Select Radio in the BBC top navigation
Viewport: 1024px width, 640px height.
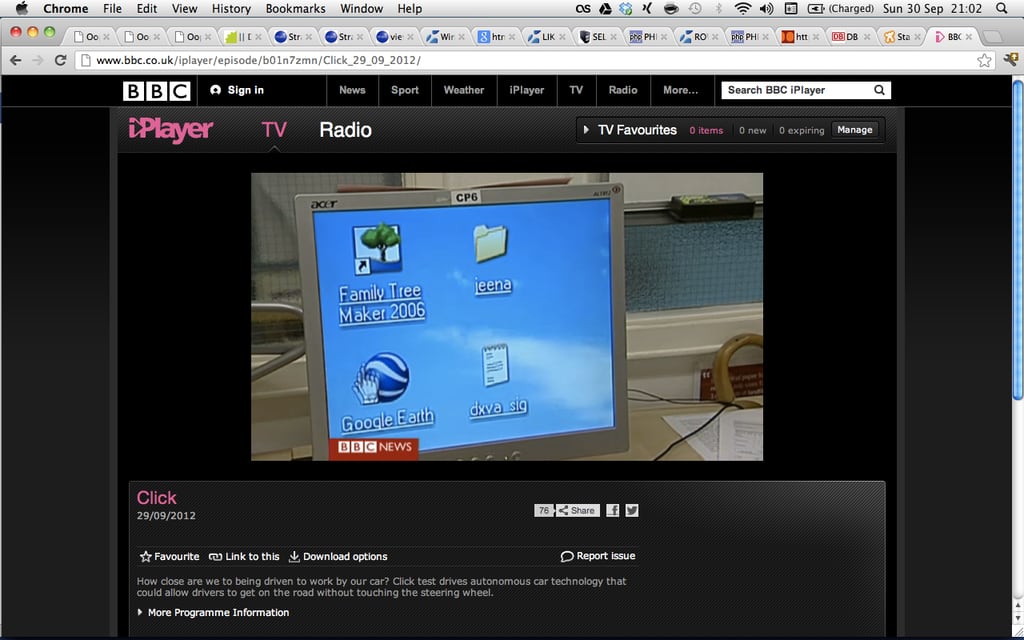[623, 90]
